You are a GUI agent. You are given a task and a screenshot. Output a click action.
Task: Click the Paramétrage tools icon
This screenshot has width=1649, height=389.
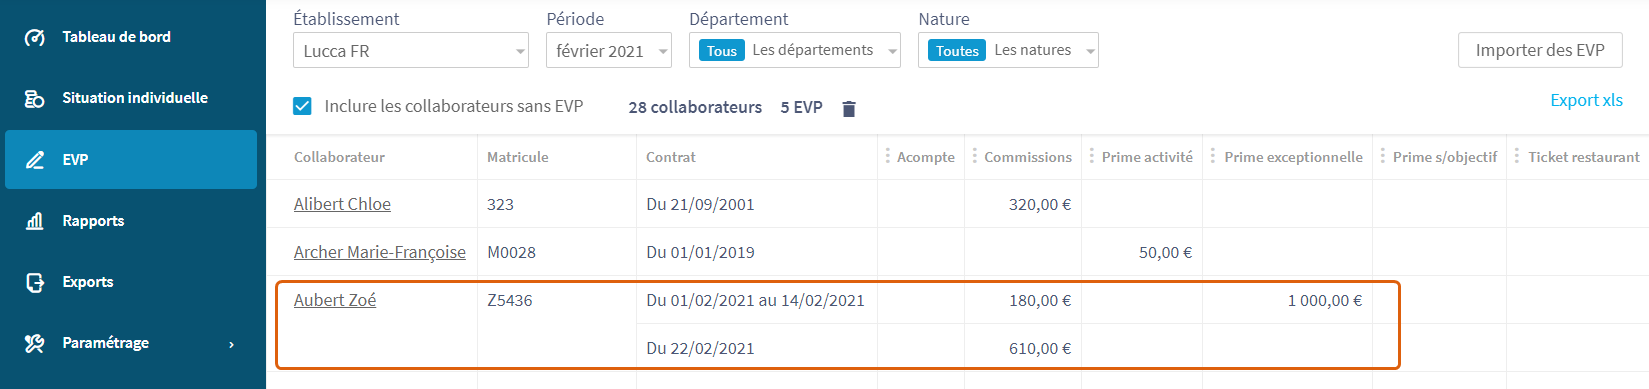(x=35, y=343)
